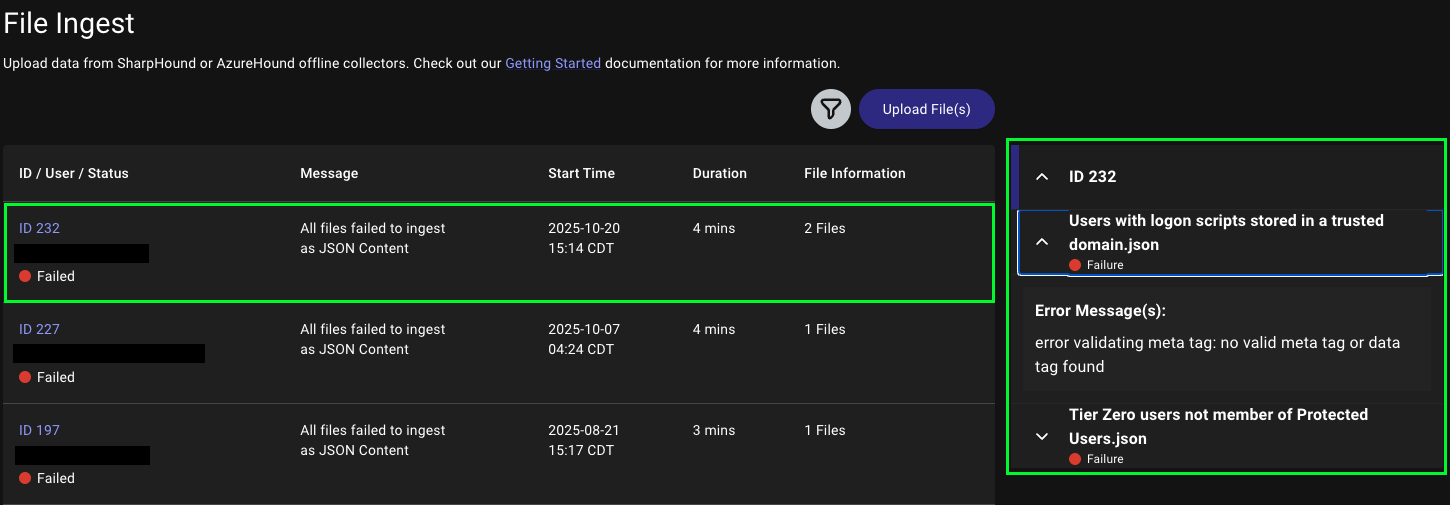Open the ID 197 ingest link
This screenshot has width=1450, height=505.
40,430
